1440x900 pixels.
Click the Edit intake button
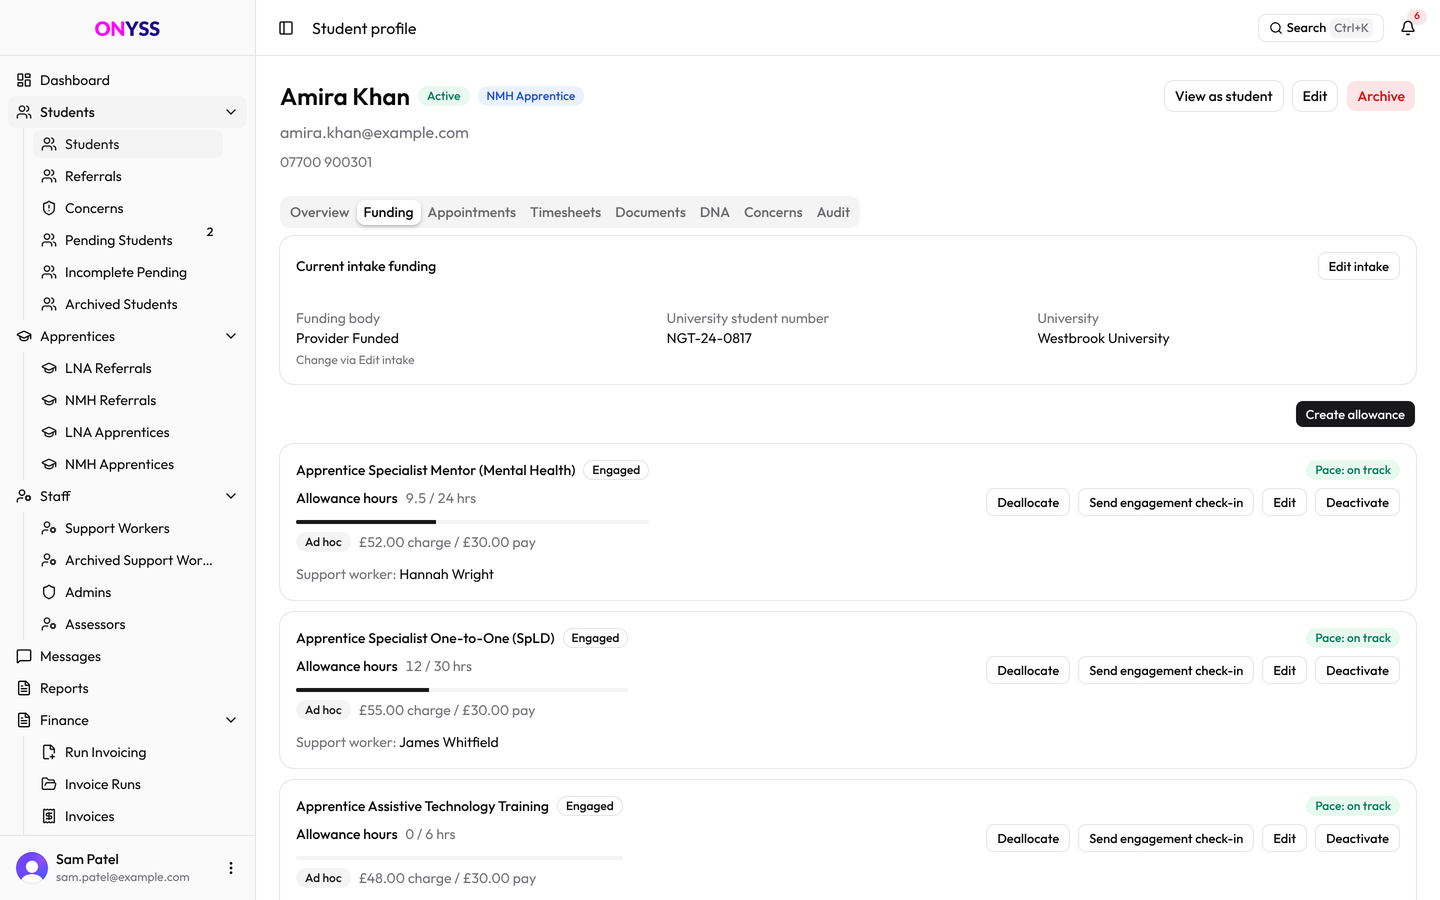coord(1358,266)
